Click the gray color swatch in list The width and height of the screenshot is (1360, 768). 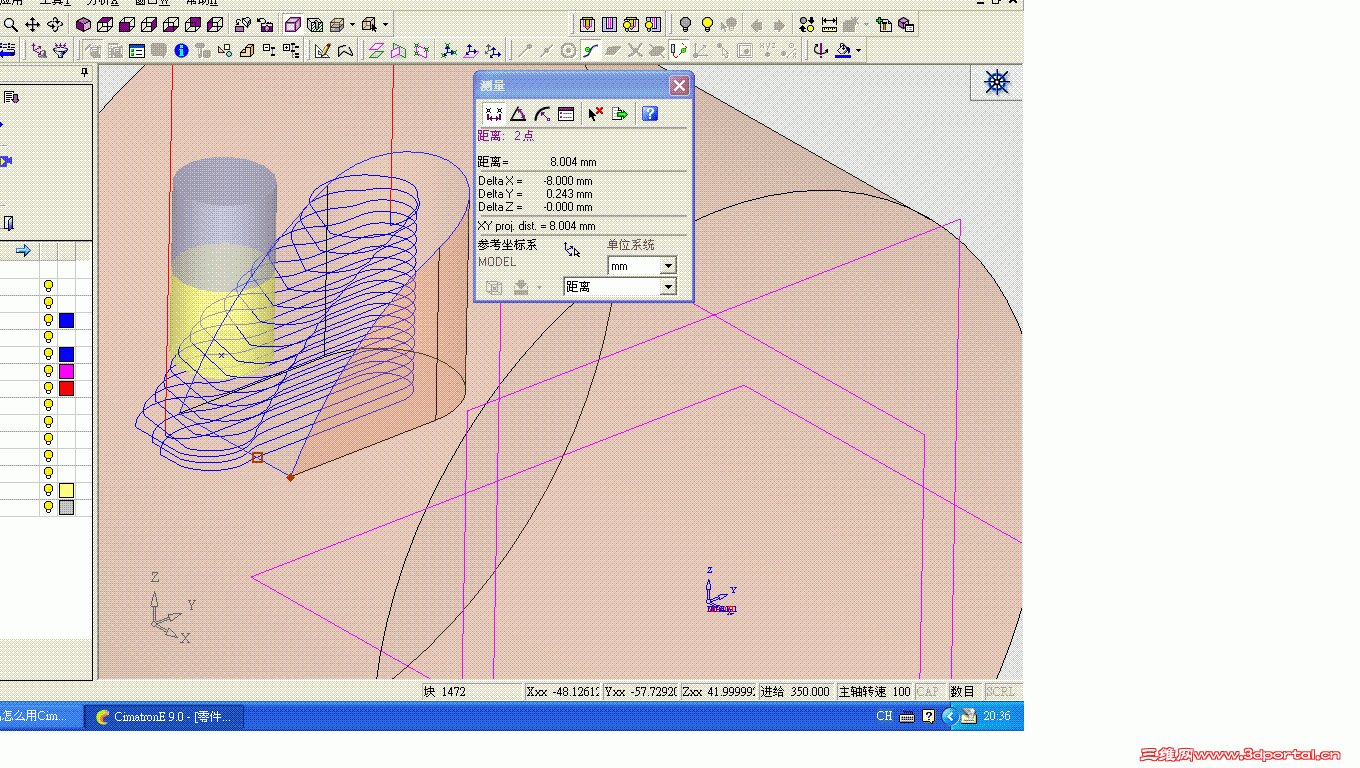click(x=66, y=507)
